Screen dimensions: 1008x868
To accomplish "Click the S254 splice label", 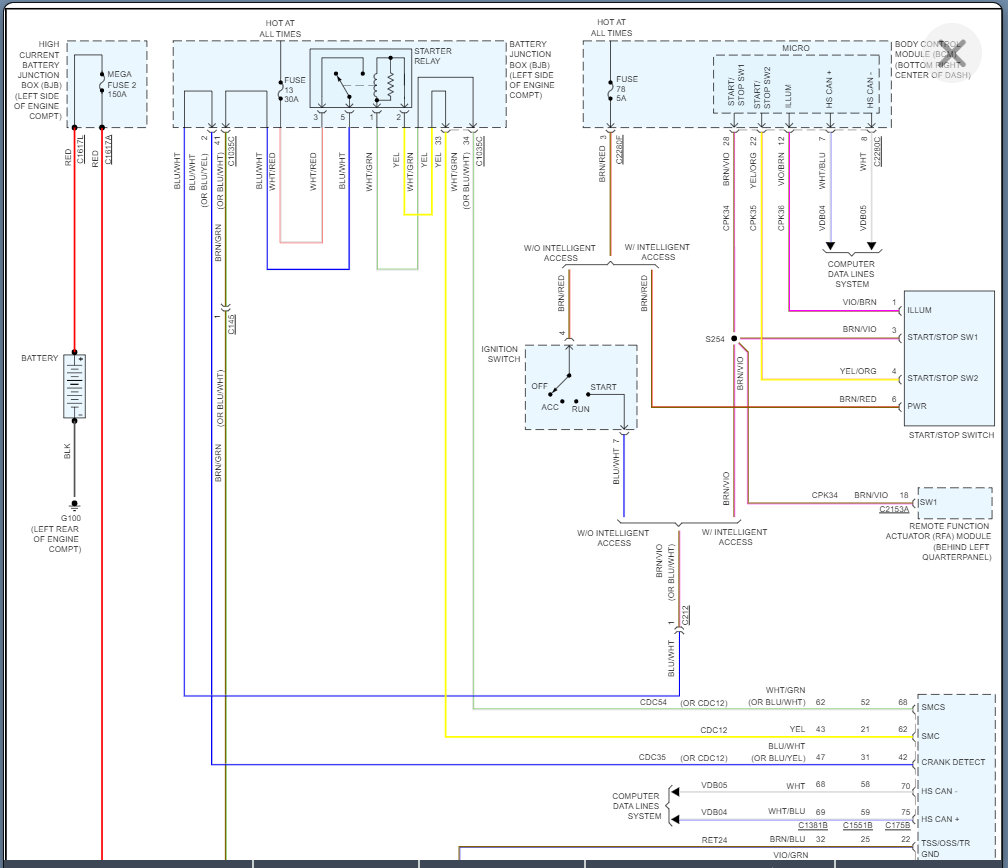I will 715,339.
